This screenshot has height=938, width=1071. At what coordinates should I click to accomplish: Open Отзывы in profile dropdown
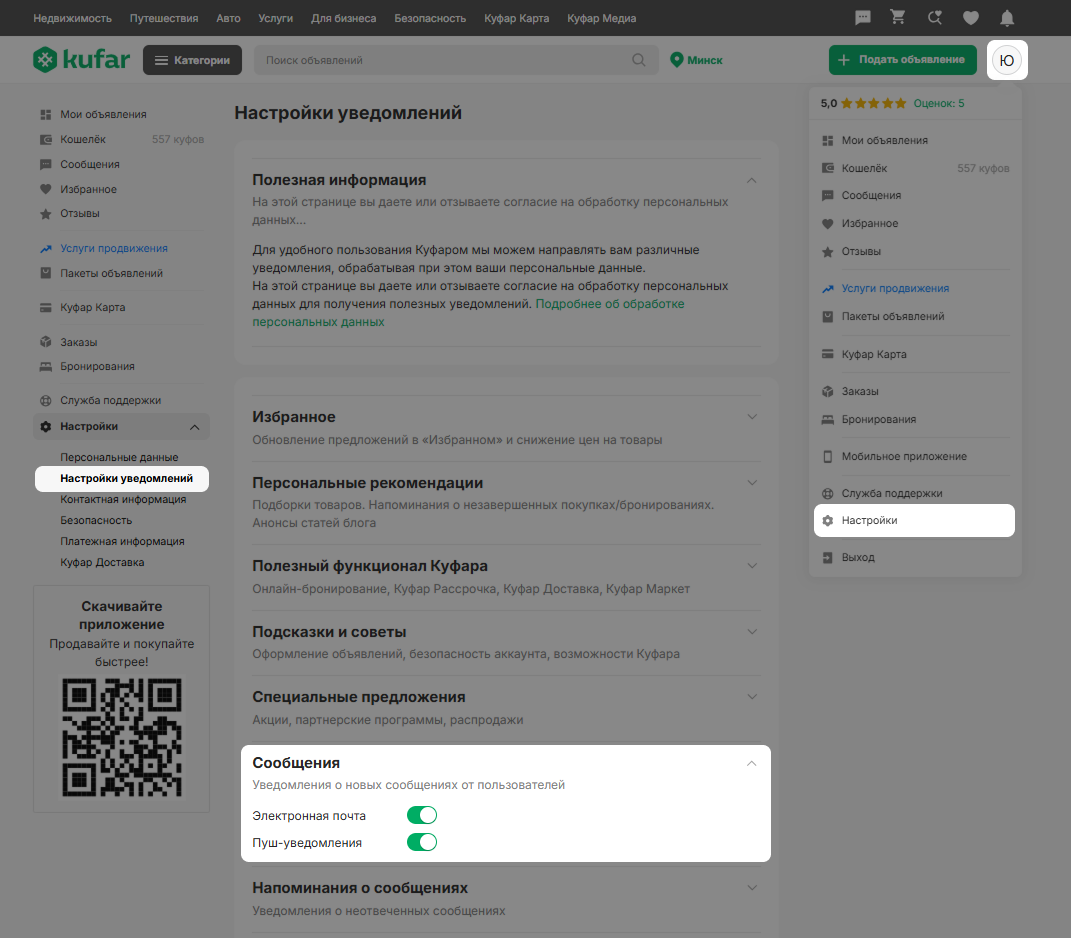861,251
